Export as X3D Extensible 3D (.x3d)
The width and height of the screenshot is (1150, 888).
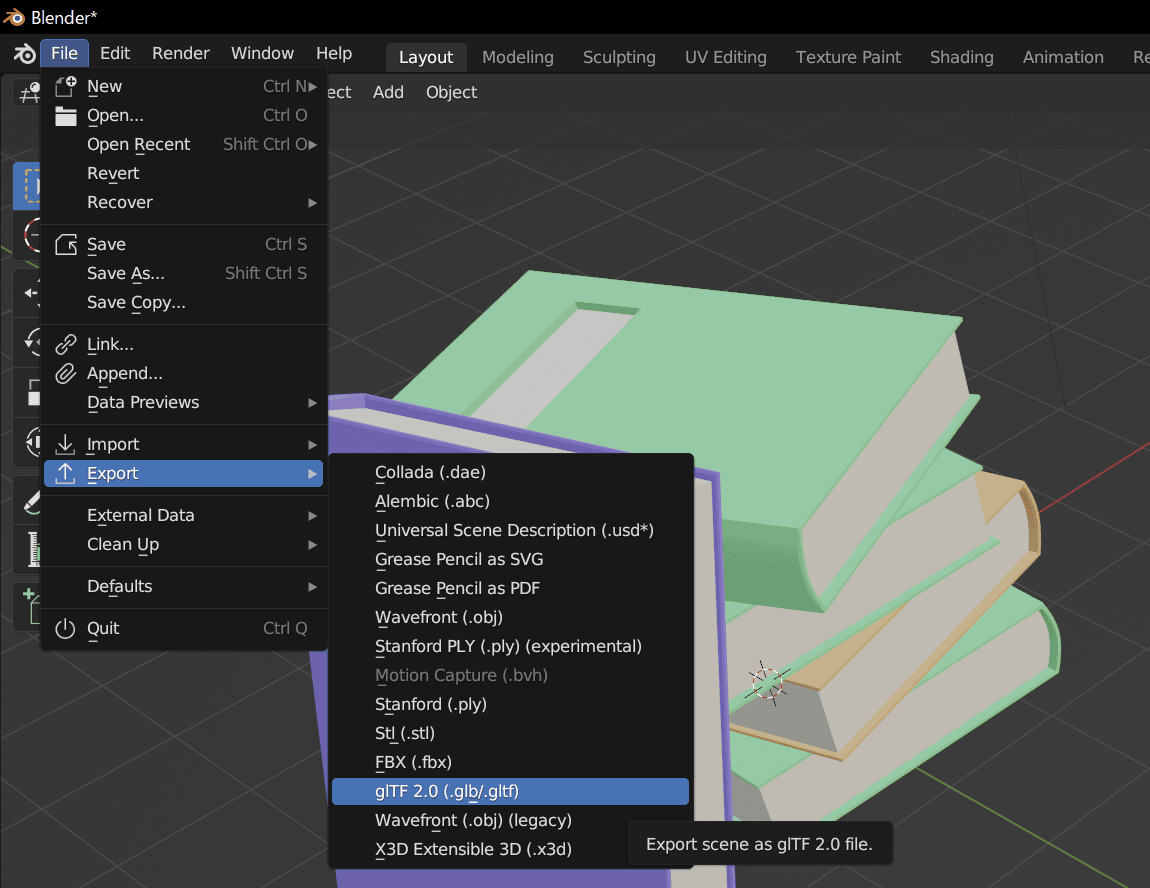click(510, 849)
